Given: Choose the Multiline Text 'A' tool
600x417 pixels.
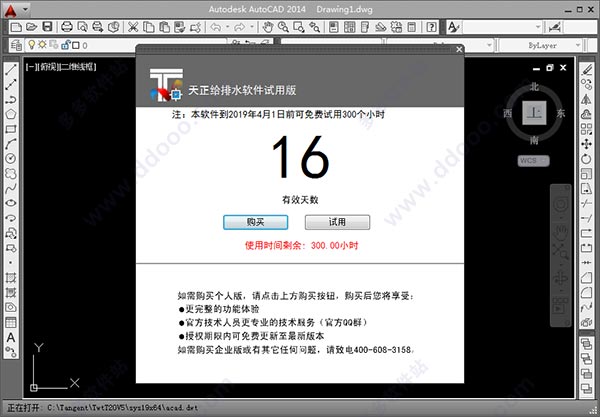Looking at the screenshot, I should point(10,337).
